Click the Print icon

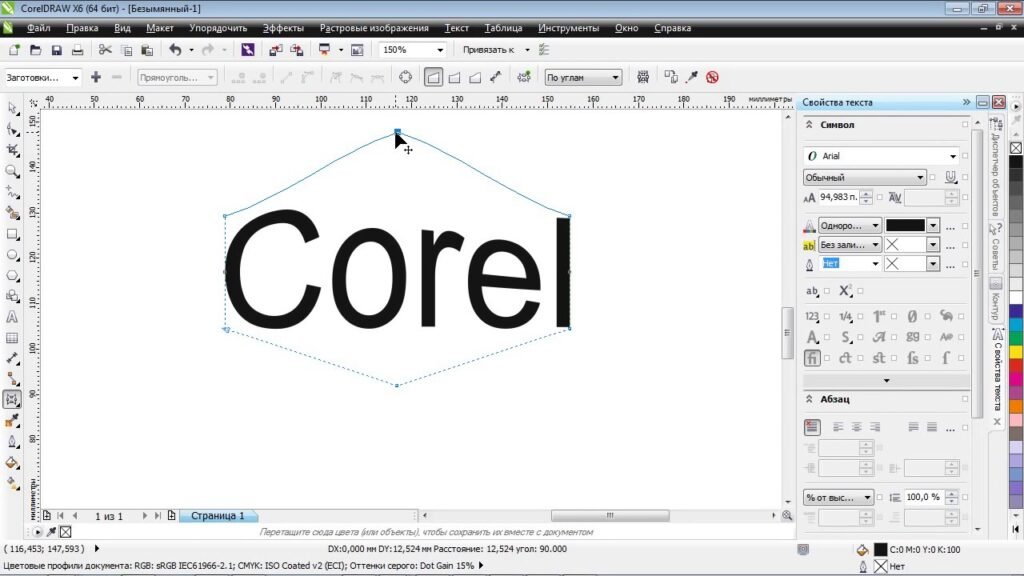coord(77,50)
